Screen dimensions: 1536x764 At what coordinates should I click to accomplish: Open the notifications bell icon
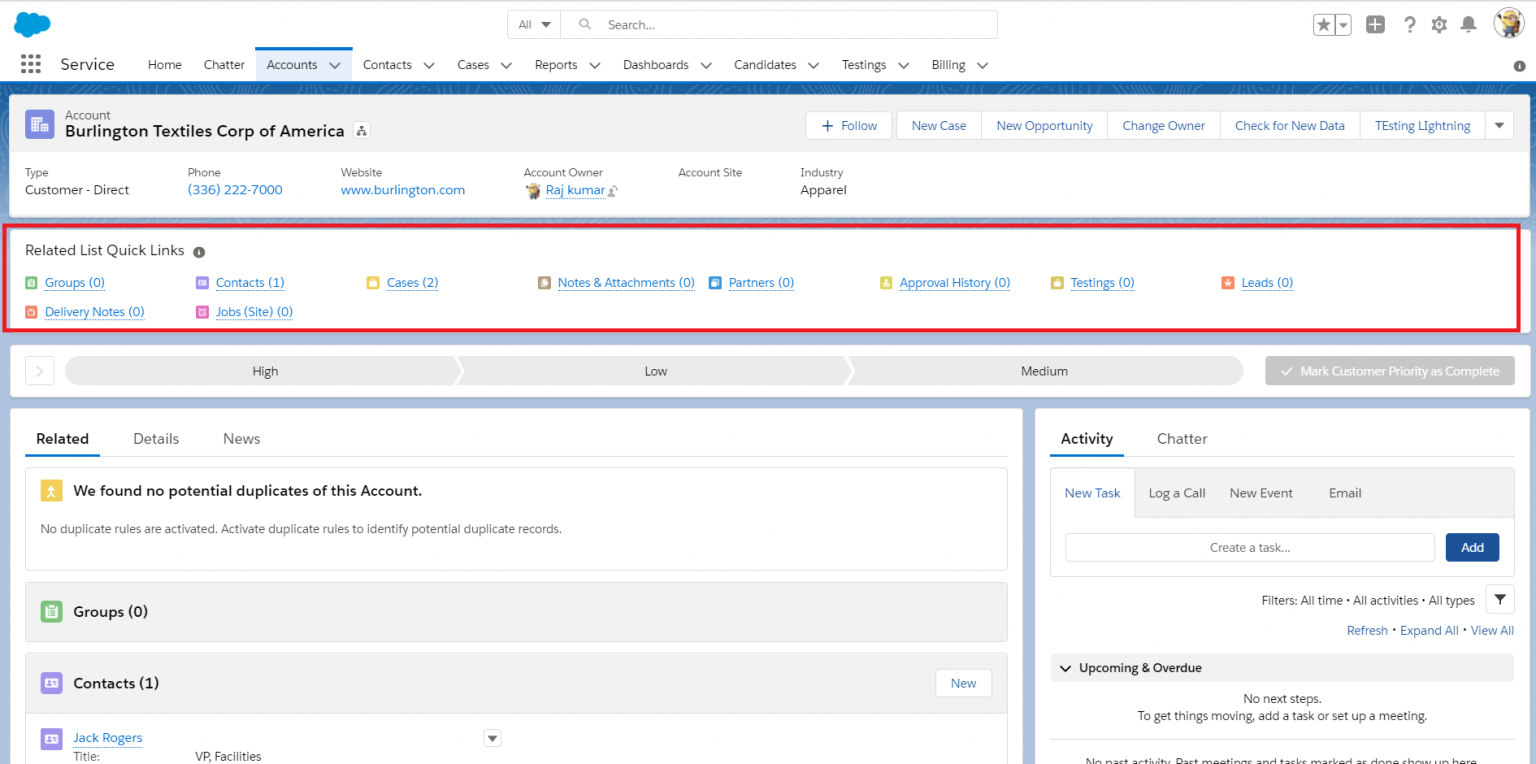1469,24
